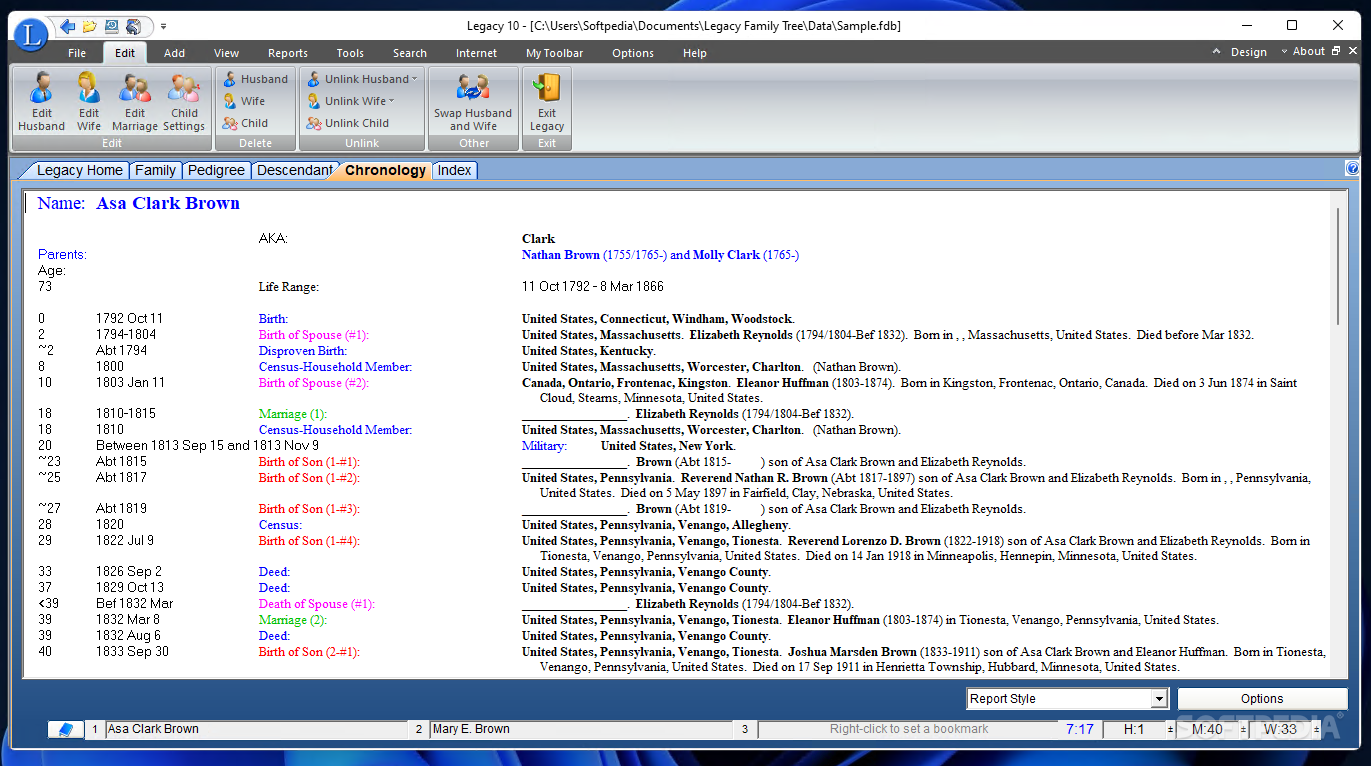Select bookmark 1 Asa Clark Brown
1371x766 pixels.
pyautogui.click(x=256, y=730)
